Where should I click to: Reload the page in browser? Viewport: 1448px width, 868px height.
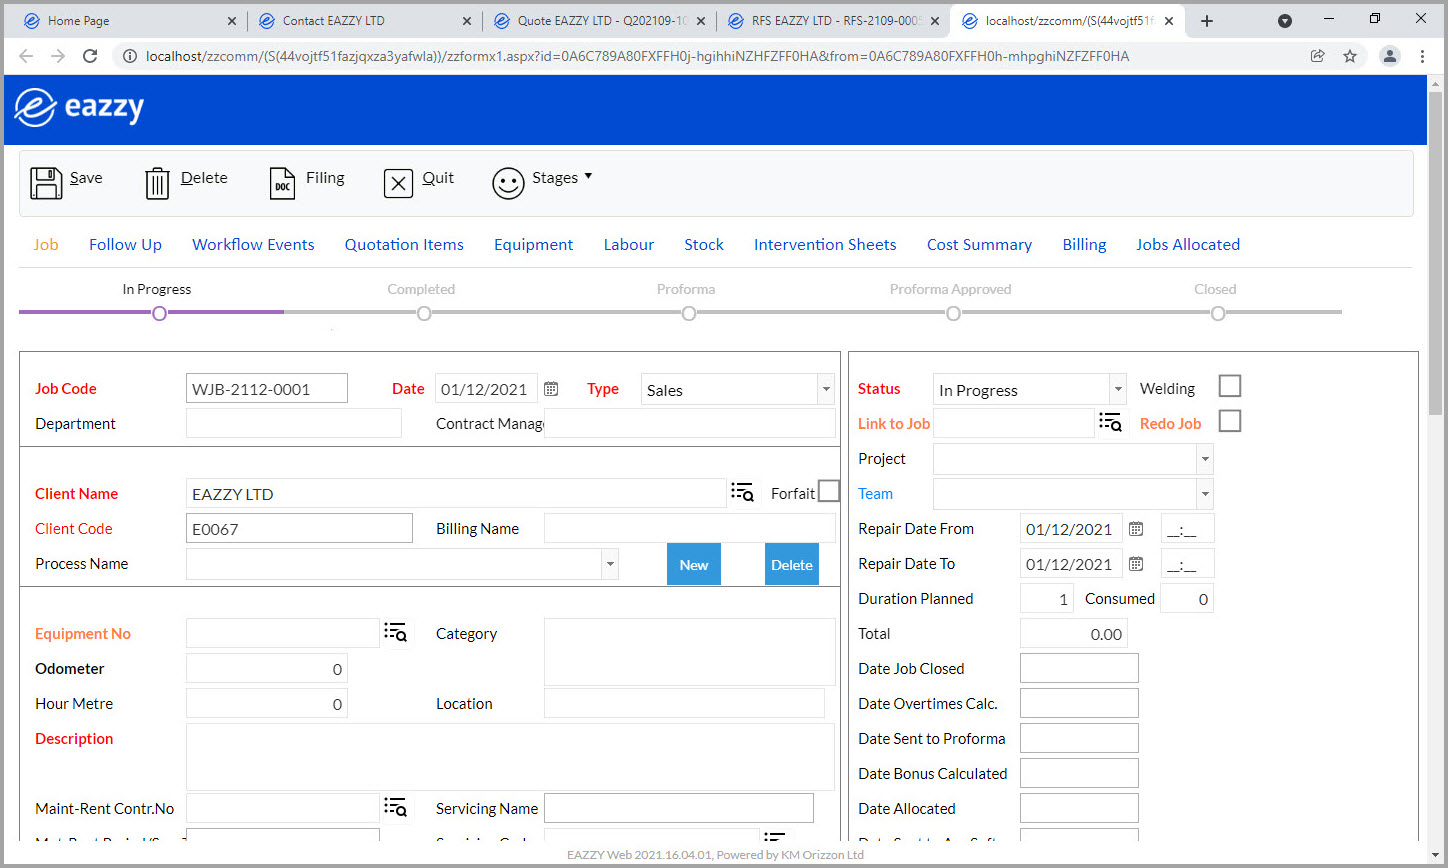point(90,56)
